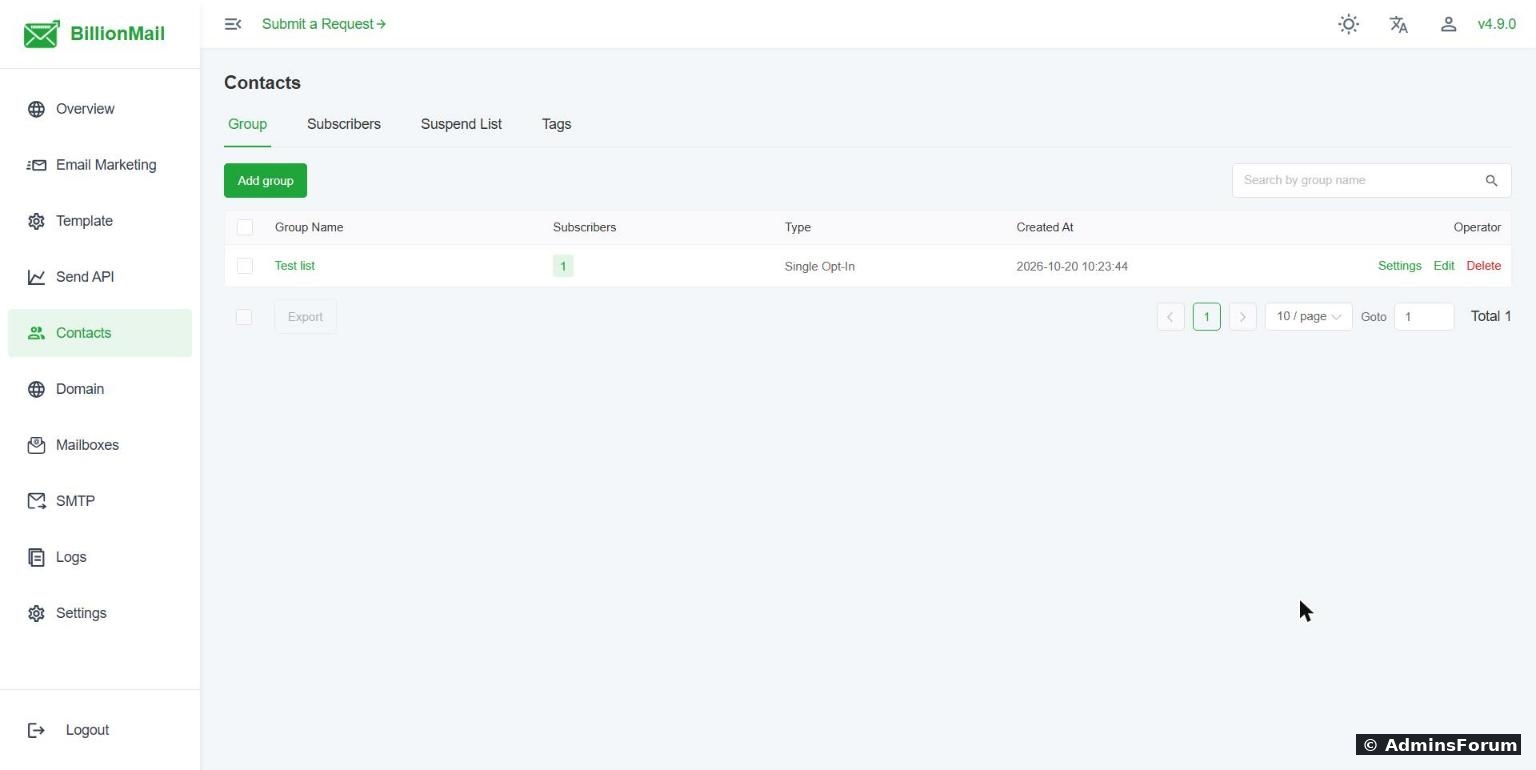Select page 1 in pagination

[x=1206, y=317]
